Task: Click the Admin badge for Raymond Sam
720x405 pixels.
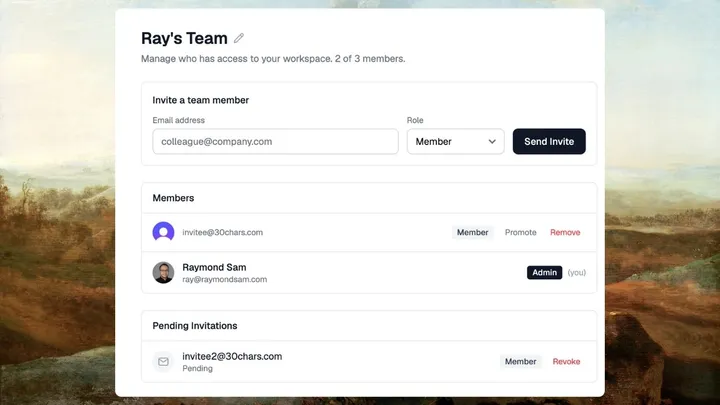Action: tap(545, 272)
